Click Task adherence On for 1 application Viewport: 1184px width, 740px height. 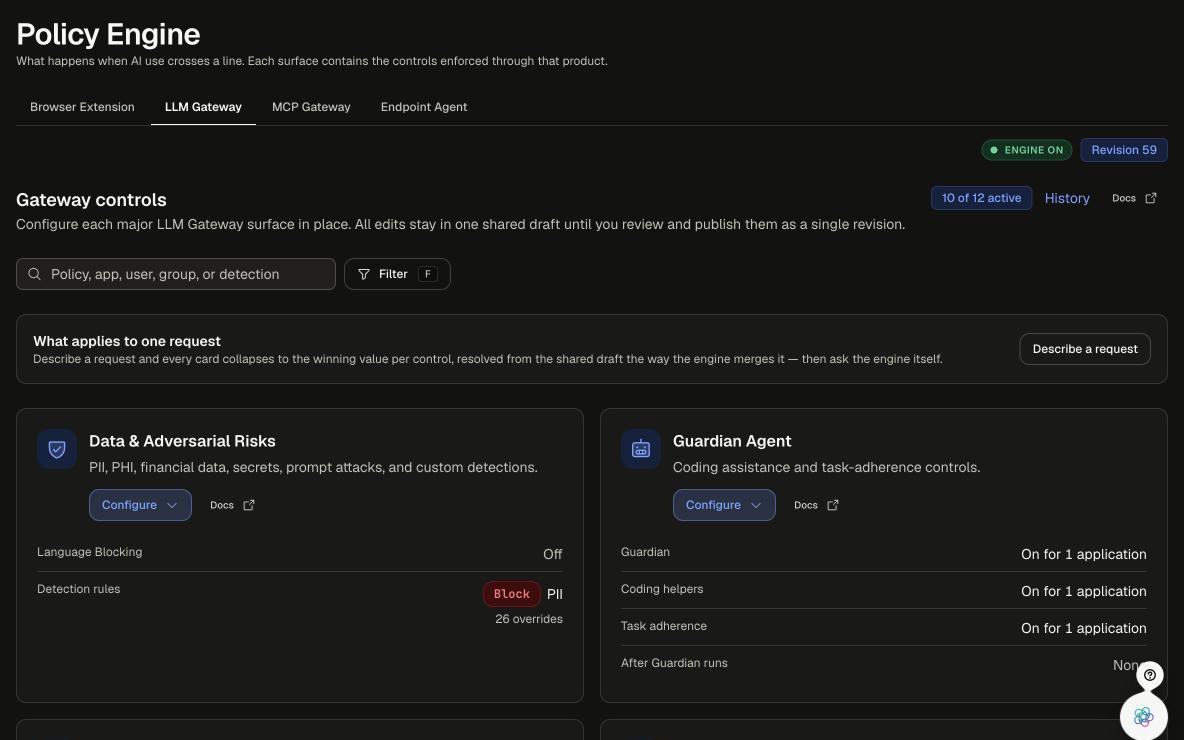pos(1084,628)
